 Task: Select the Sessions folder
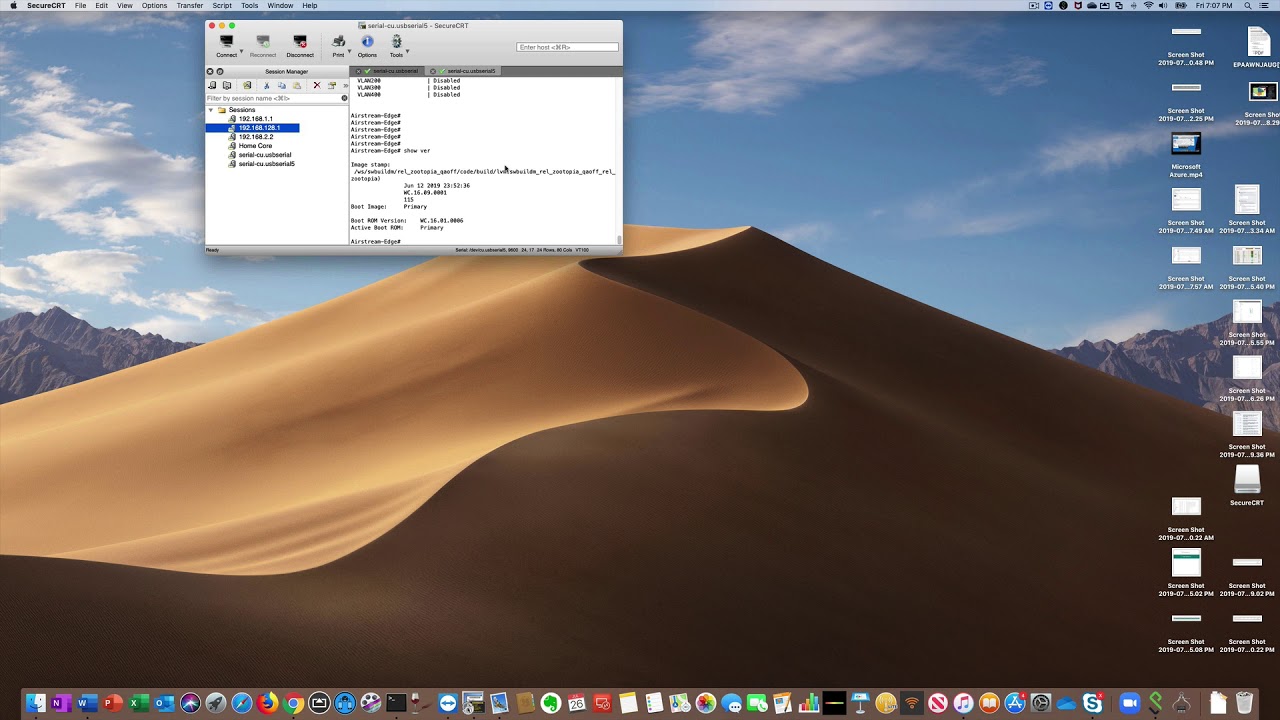pyautogui.click(x=242, y=110)
